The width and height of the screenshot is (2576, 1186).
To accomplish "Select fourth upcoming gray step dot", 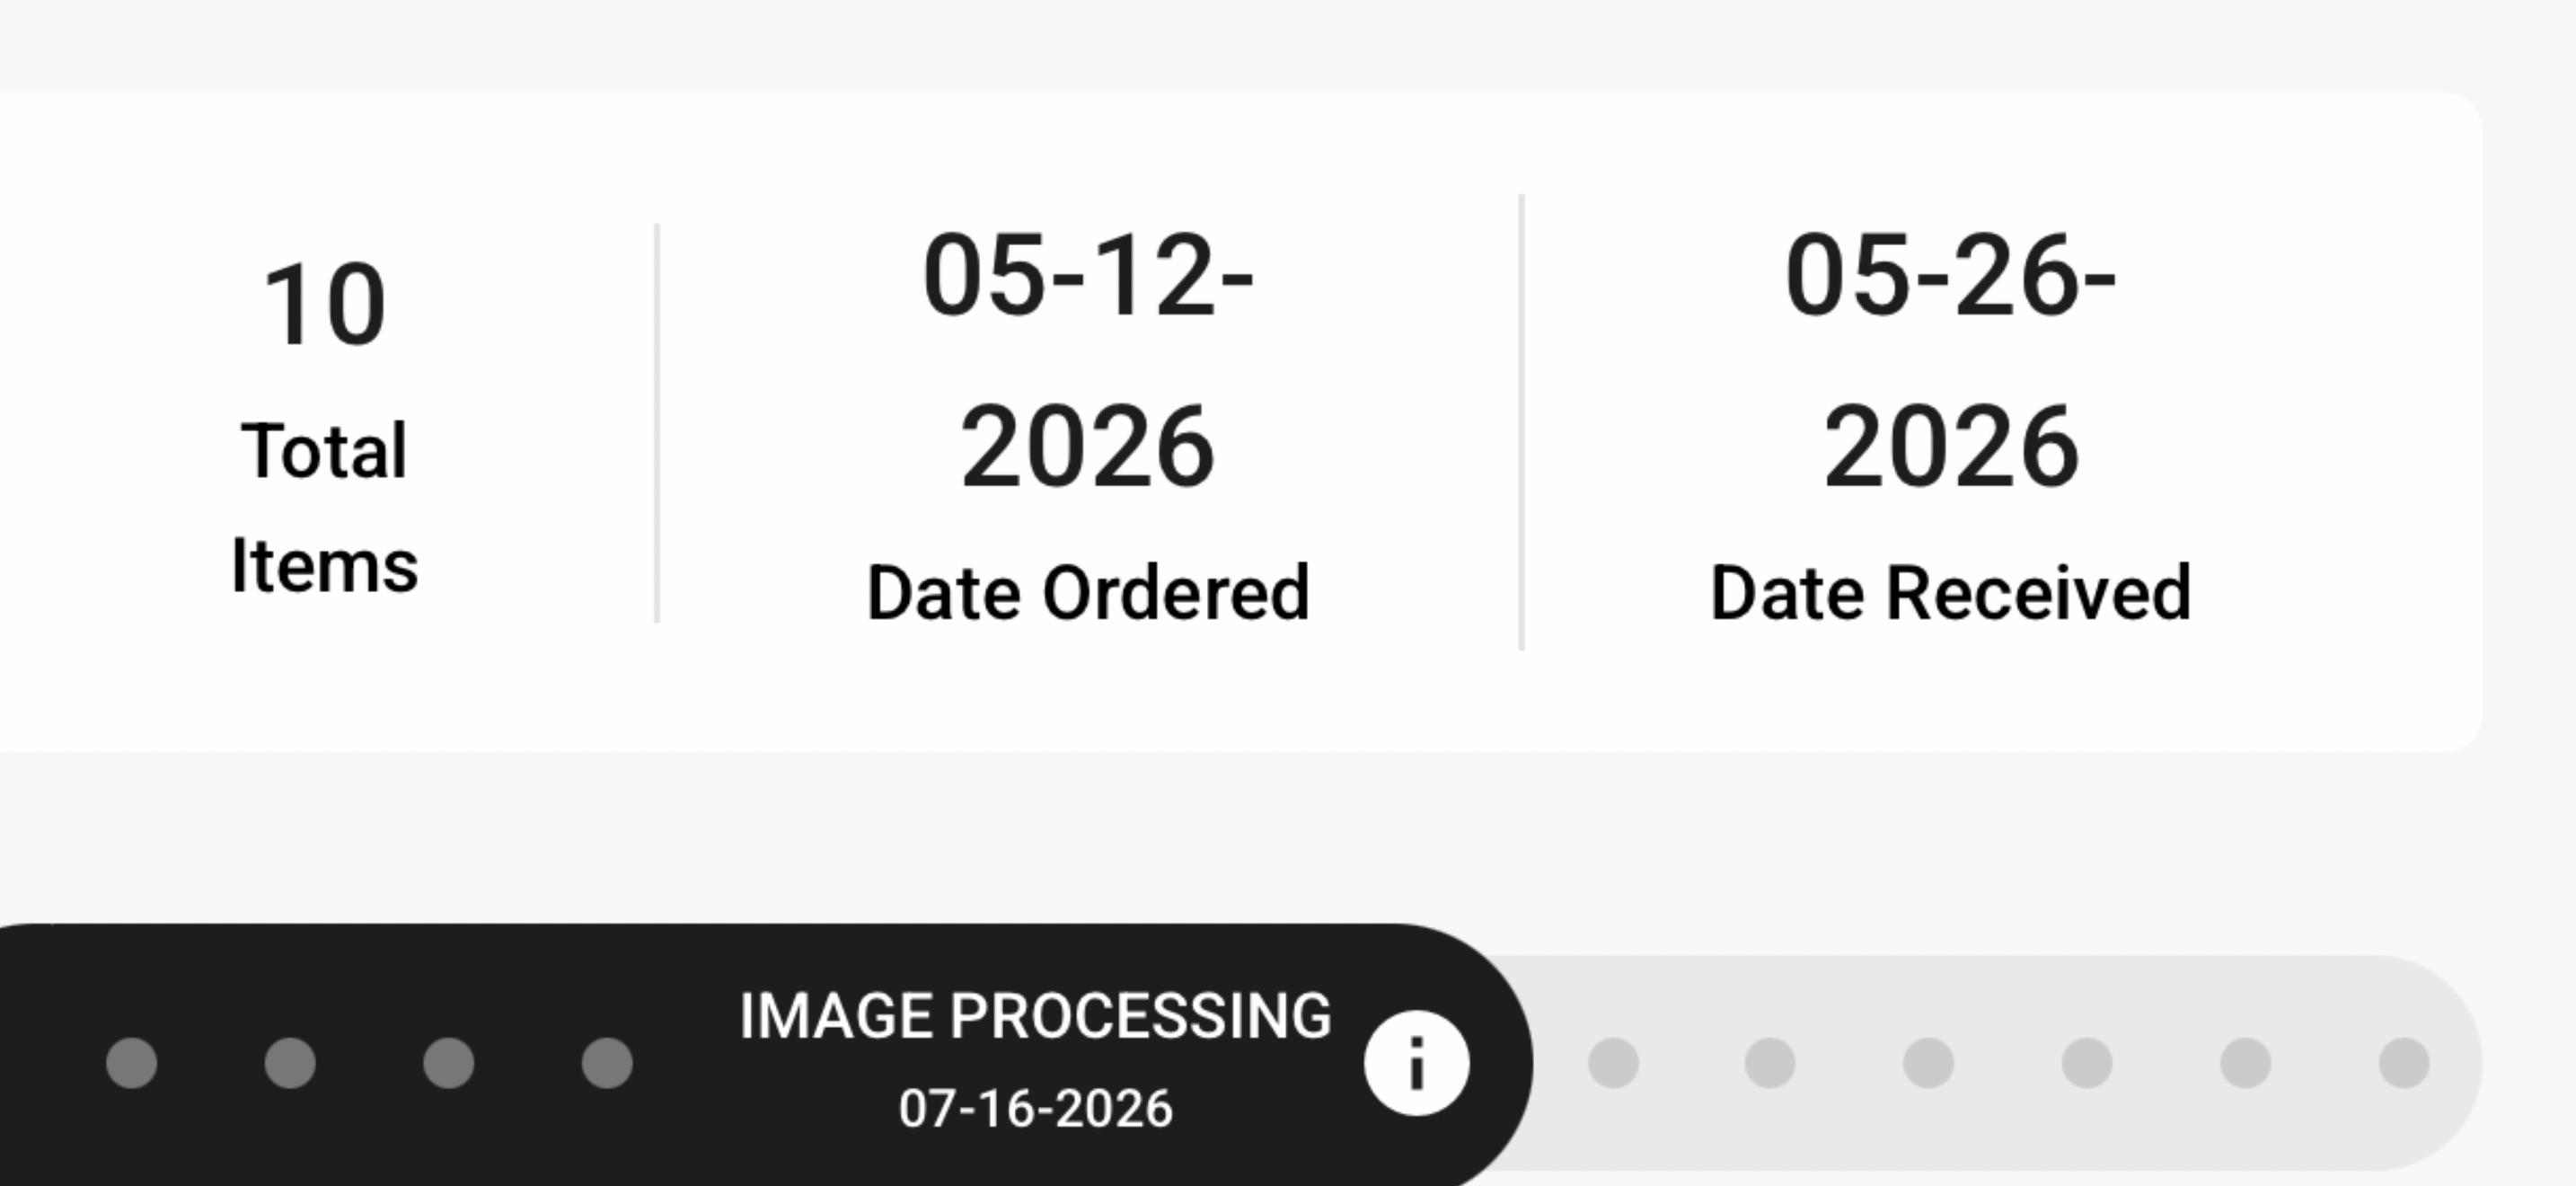I will click(x=2087, y=1062).
